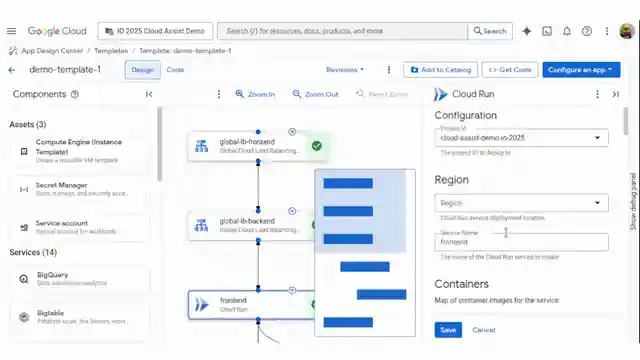Click the plus connector above frontend node
Viewport: 640px width, 360px height.
[x=292, y=290]
